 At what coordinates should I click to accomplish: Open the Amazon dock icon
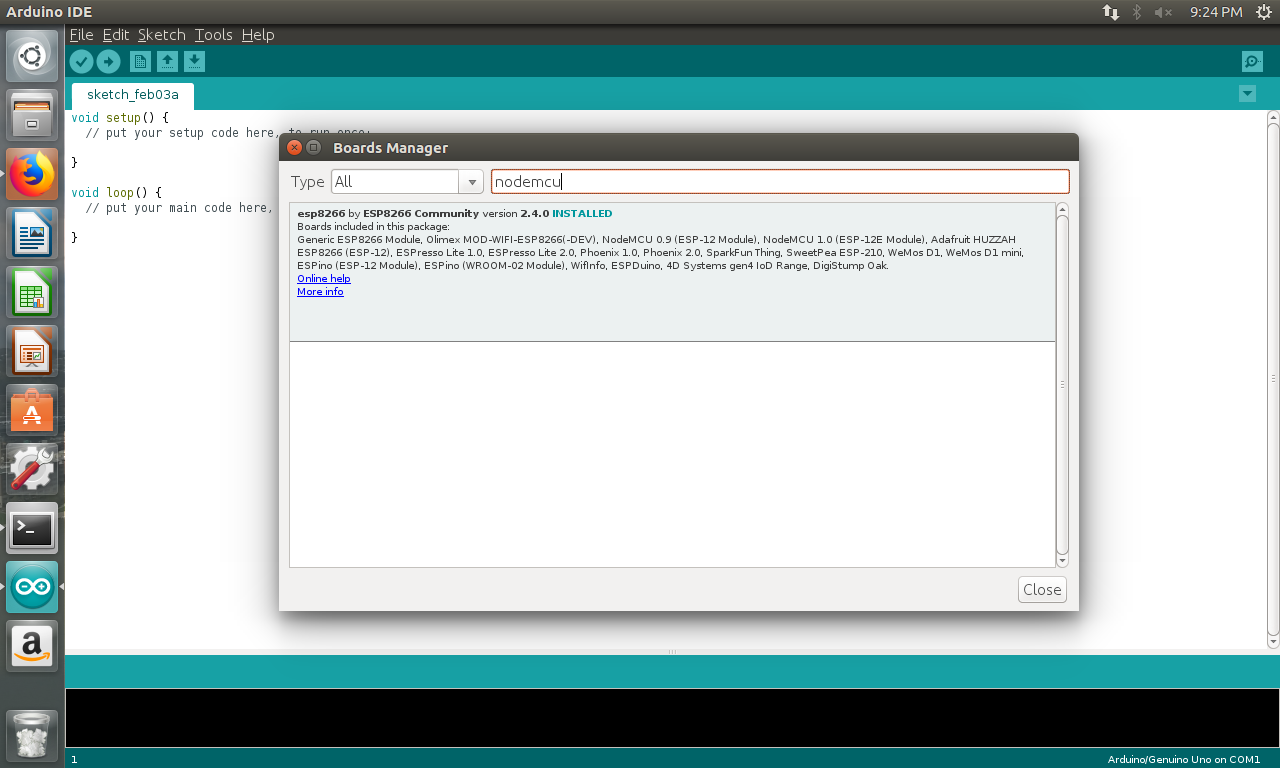(32, 646)
